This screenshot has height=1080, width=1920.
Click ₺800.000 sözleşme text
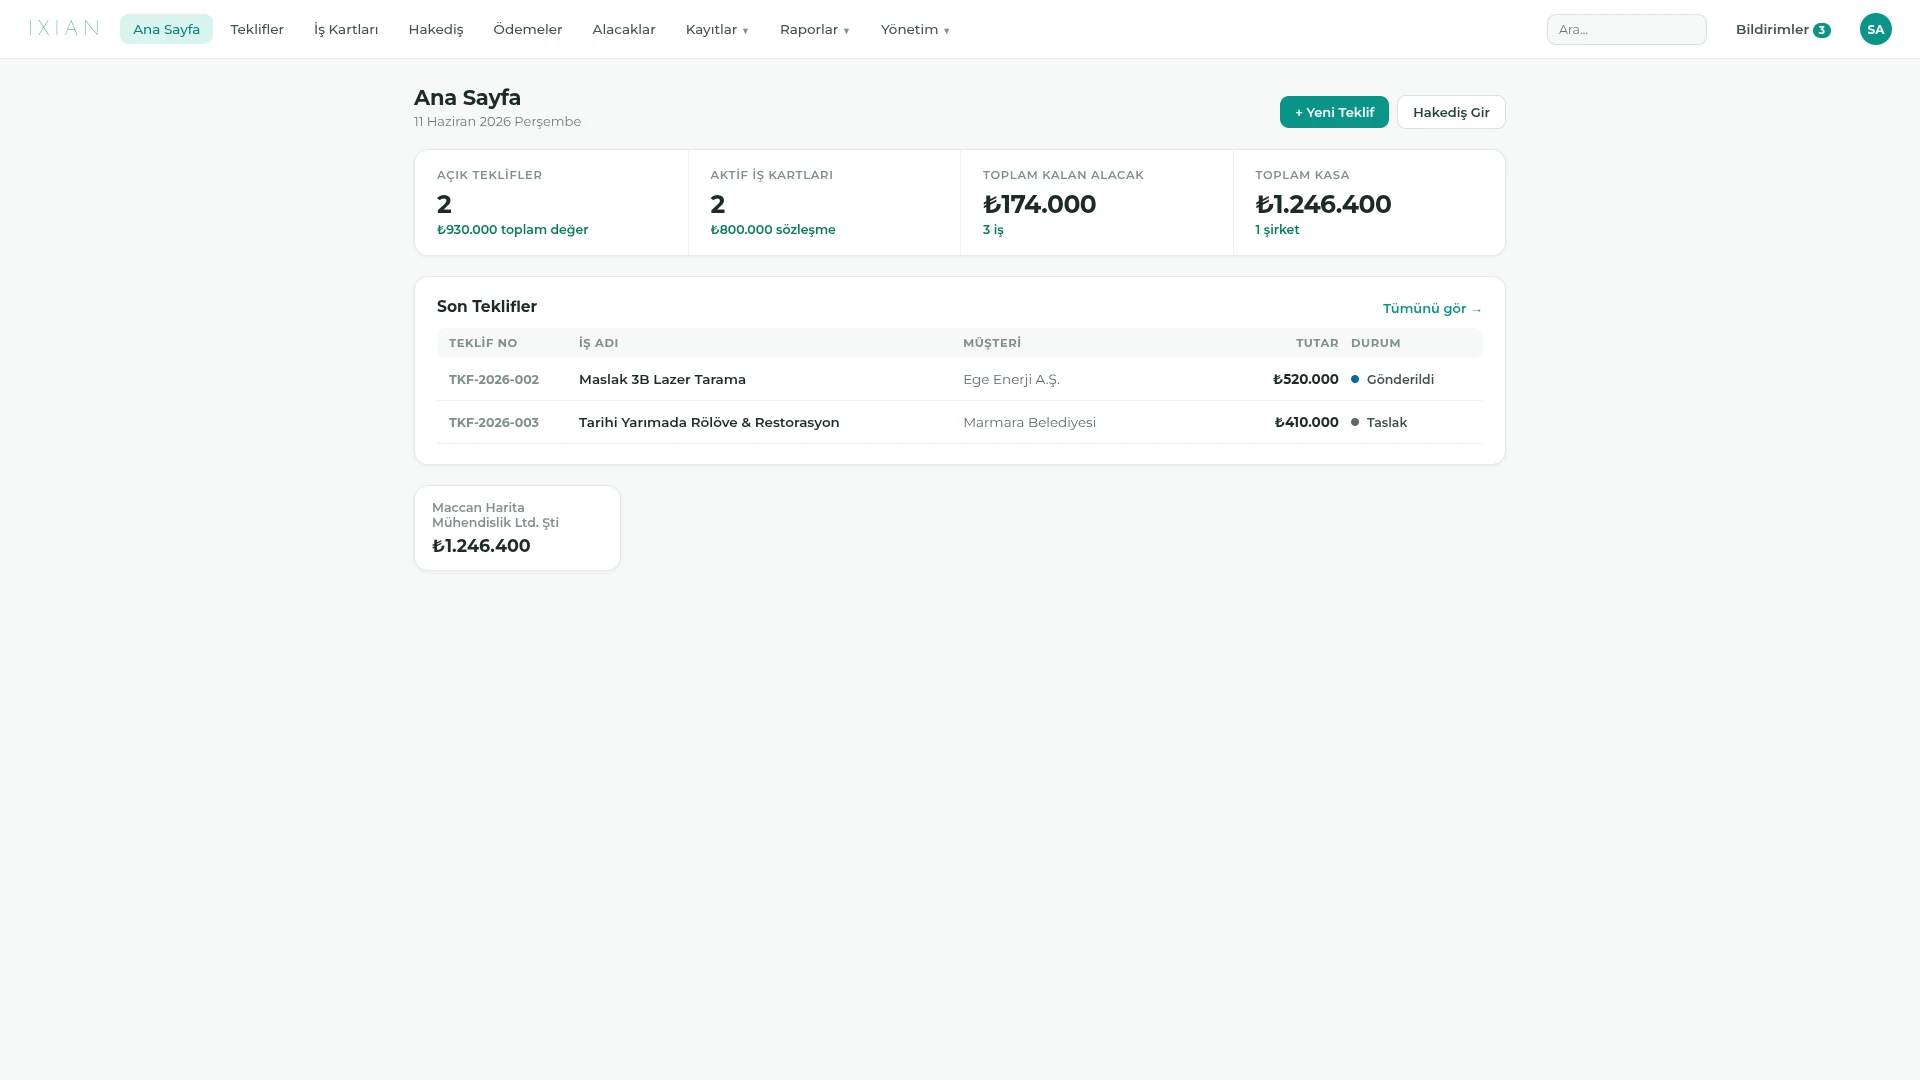pos(772,229)
